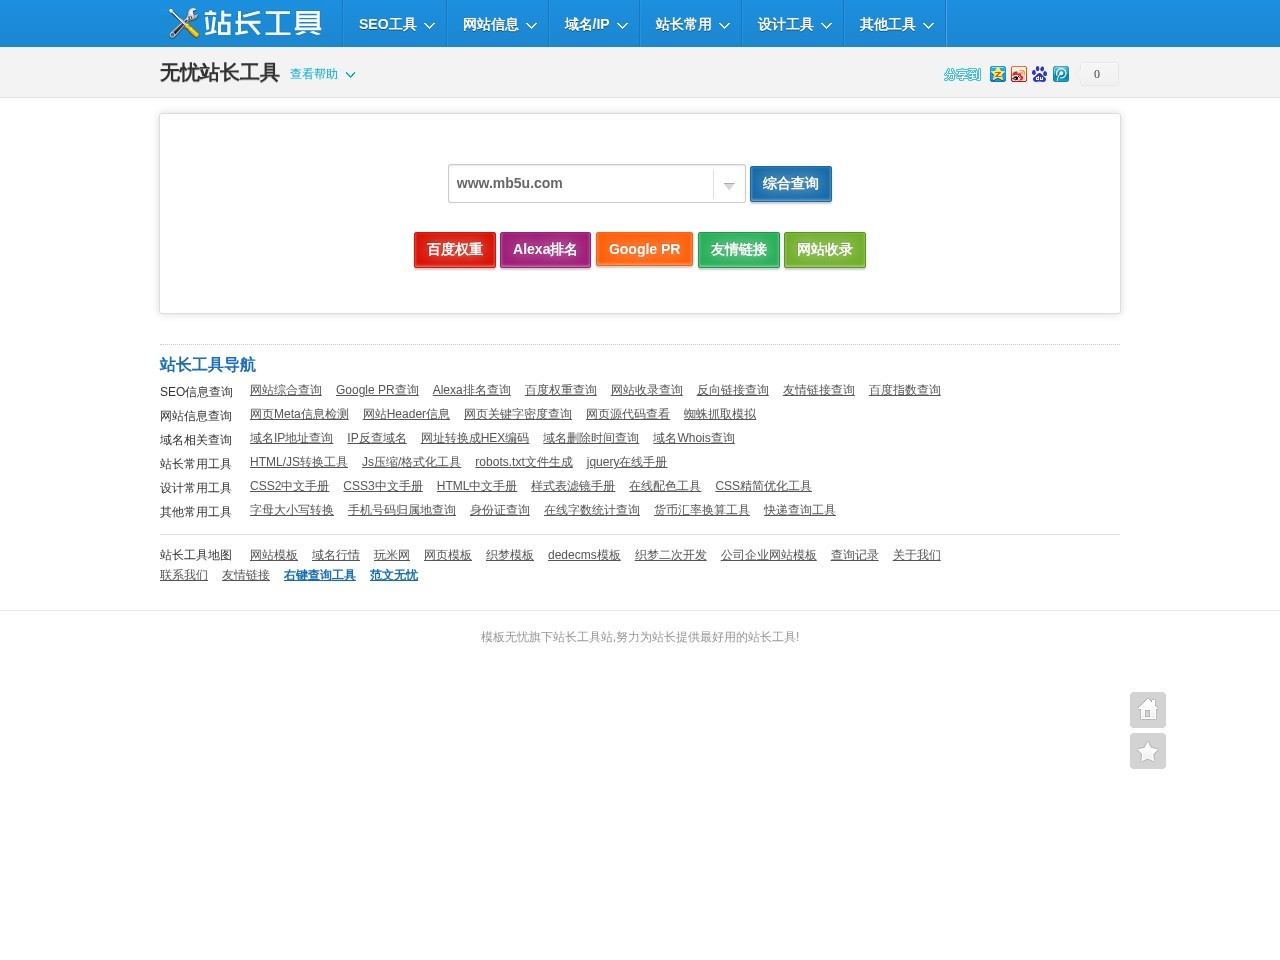This screenshot has width=1280, height=960.
Task: Open the 域名/IP dropdown menu
Action: 594,24
